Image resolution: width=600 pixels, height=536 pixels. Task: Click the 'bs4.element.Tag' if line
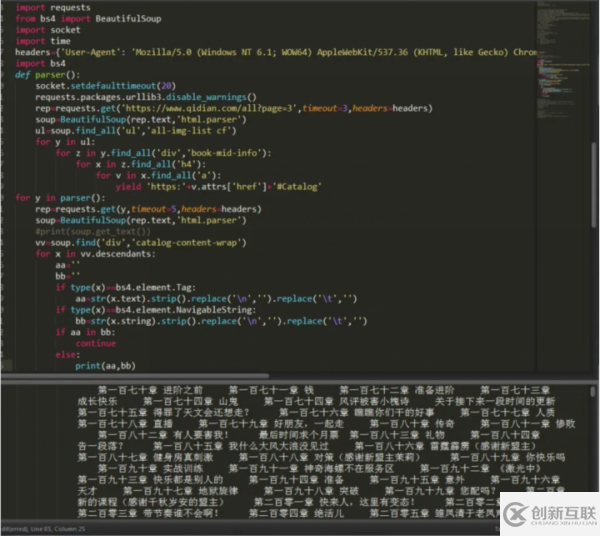126,288
